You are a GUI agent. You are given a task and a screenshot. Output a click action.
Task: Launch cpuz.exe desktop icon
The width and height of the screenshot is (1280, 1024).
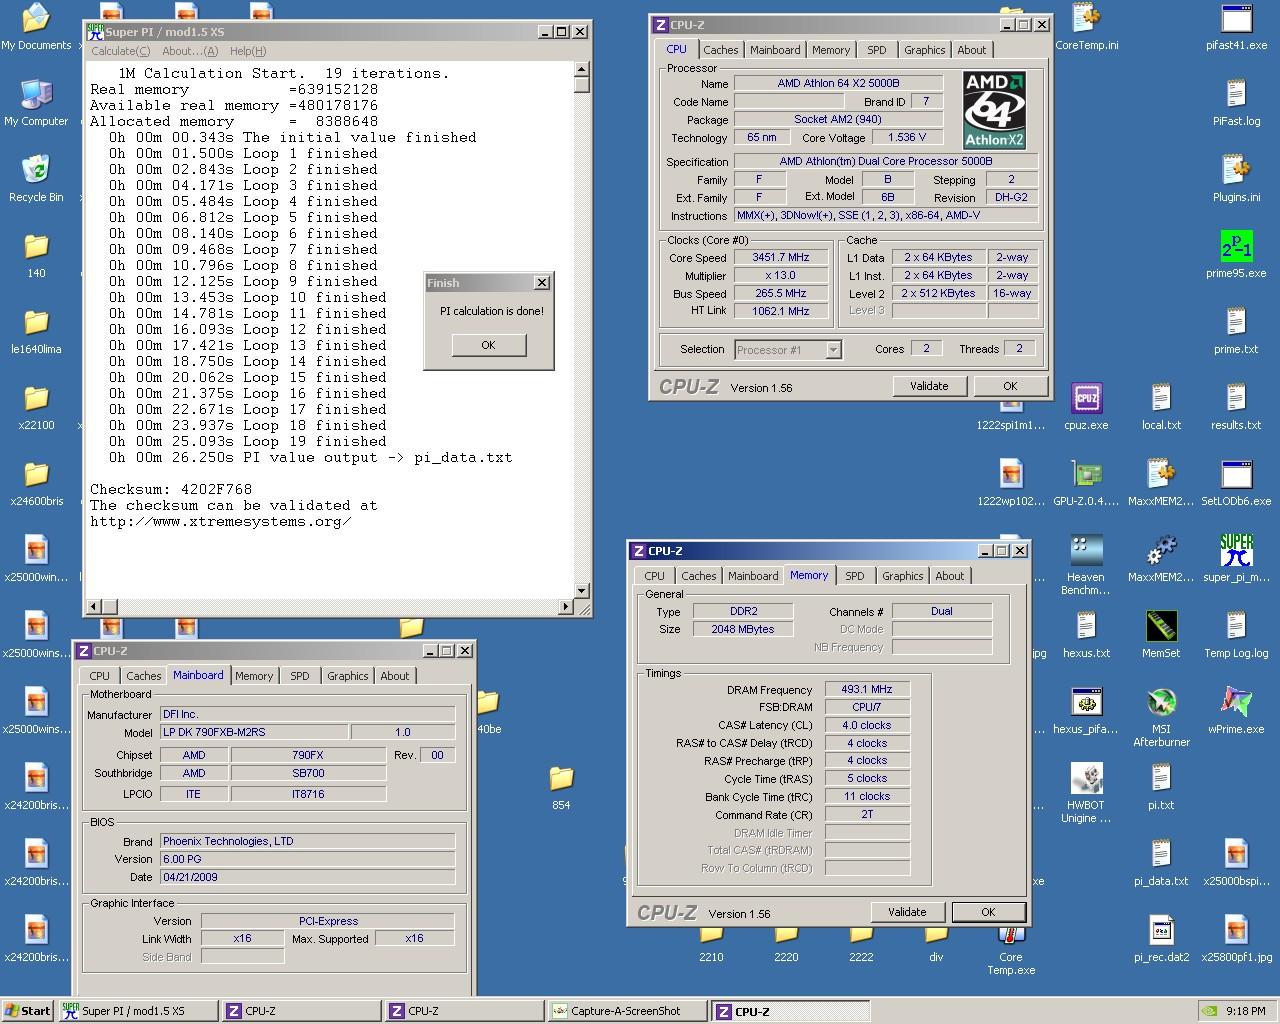(x=1086, y=406)
